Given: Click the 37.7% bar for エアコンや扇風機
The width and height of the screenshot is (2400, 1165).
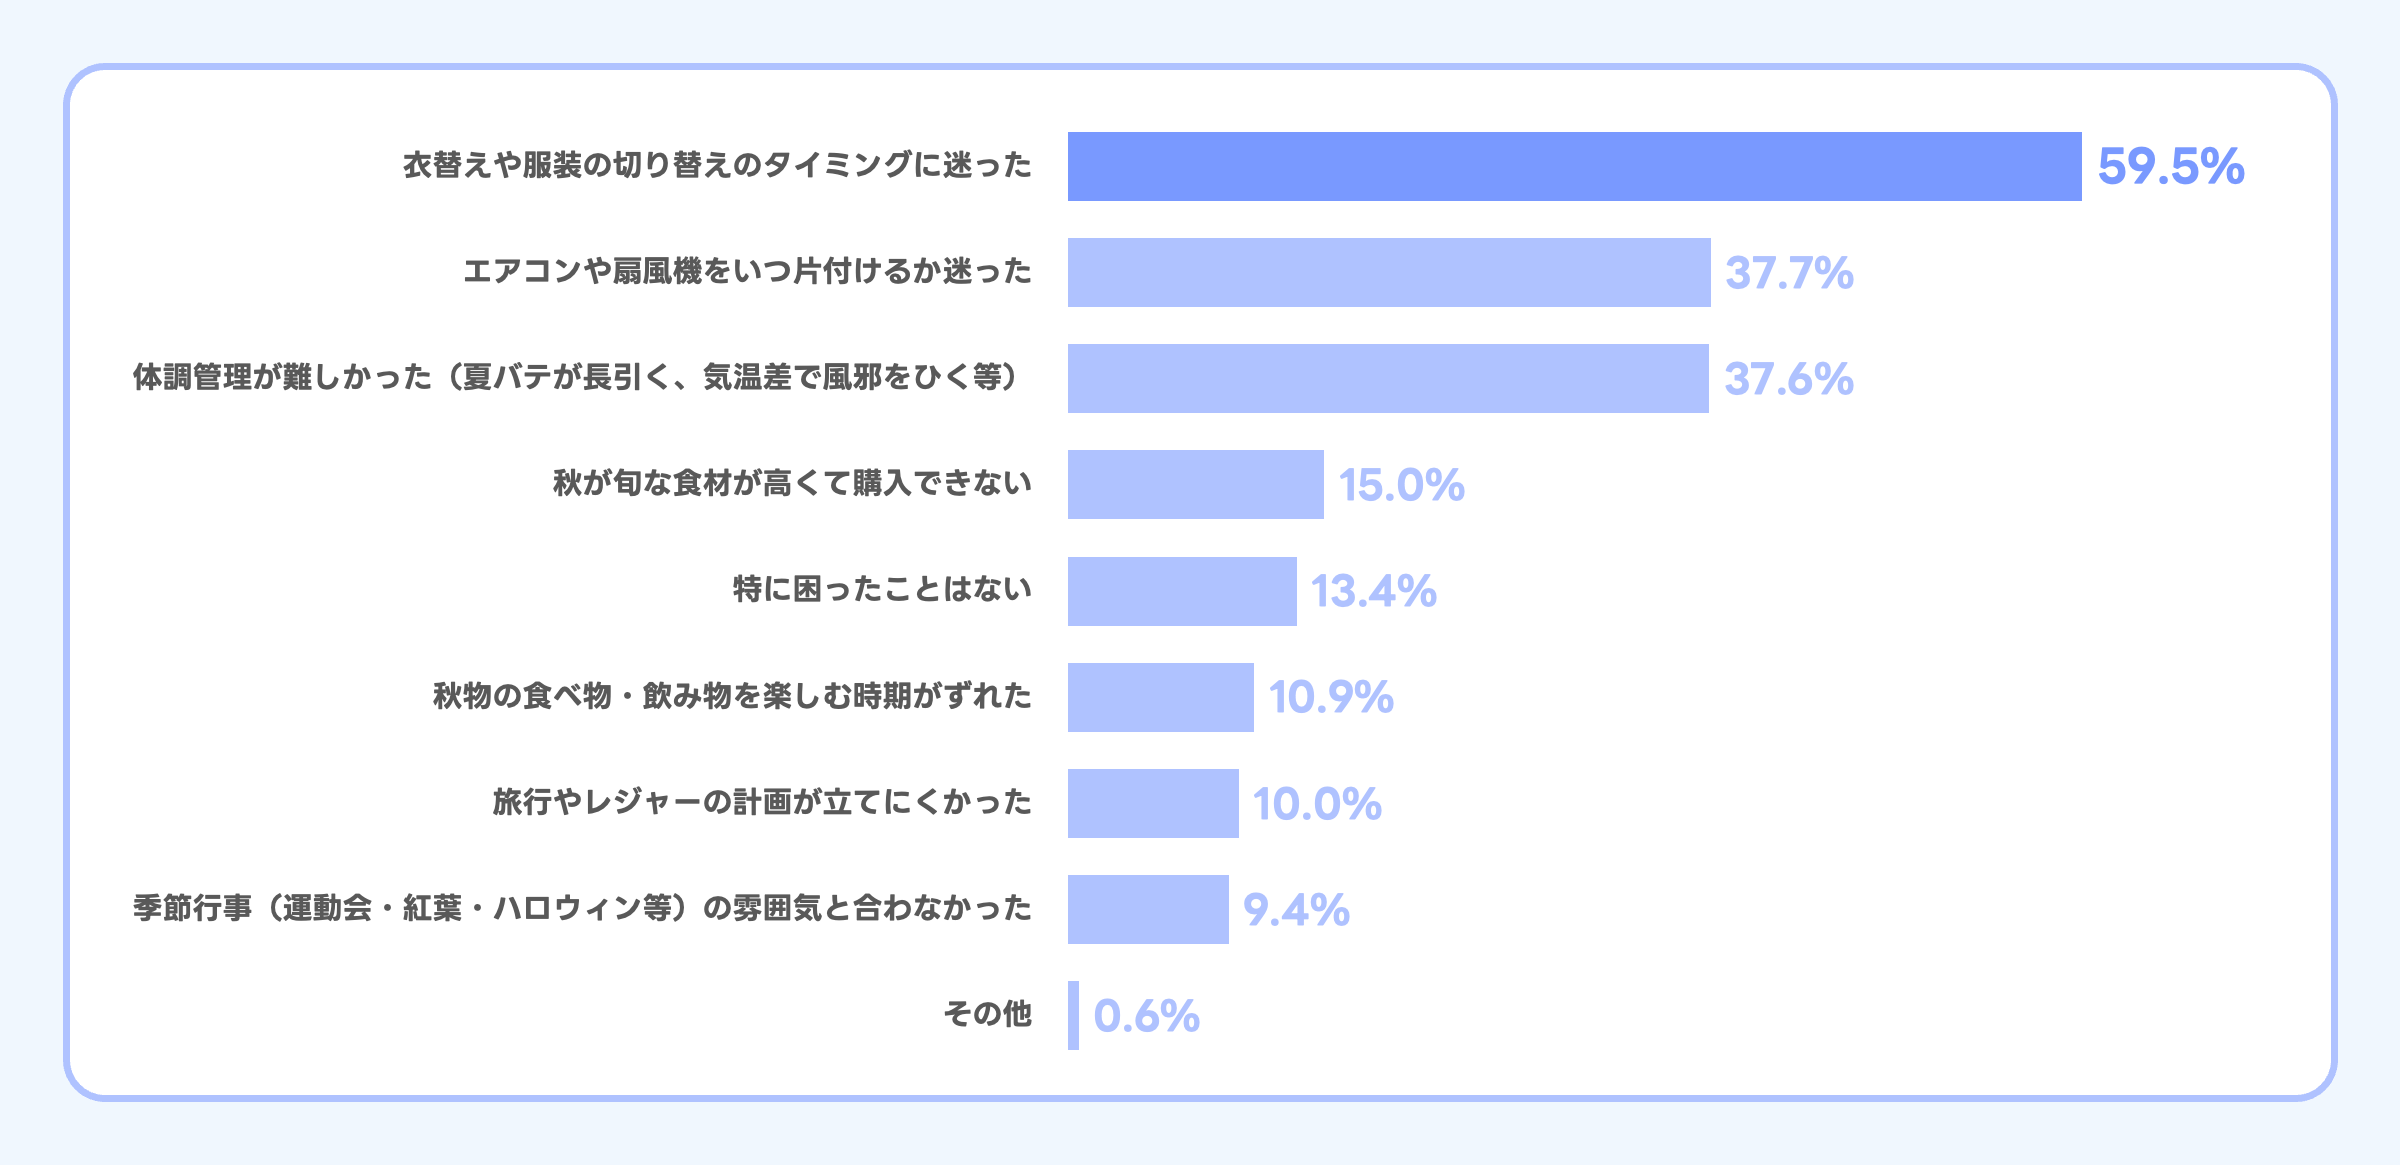Looking at the screenshot, I should pos(1389,273).
